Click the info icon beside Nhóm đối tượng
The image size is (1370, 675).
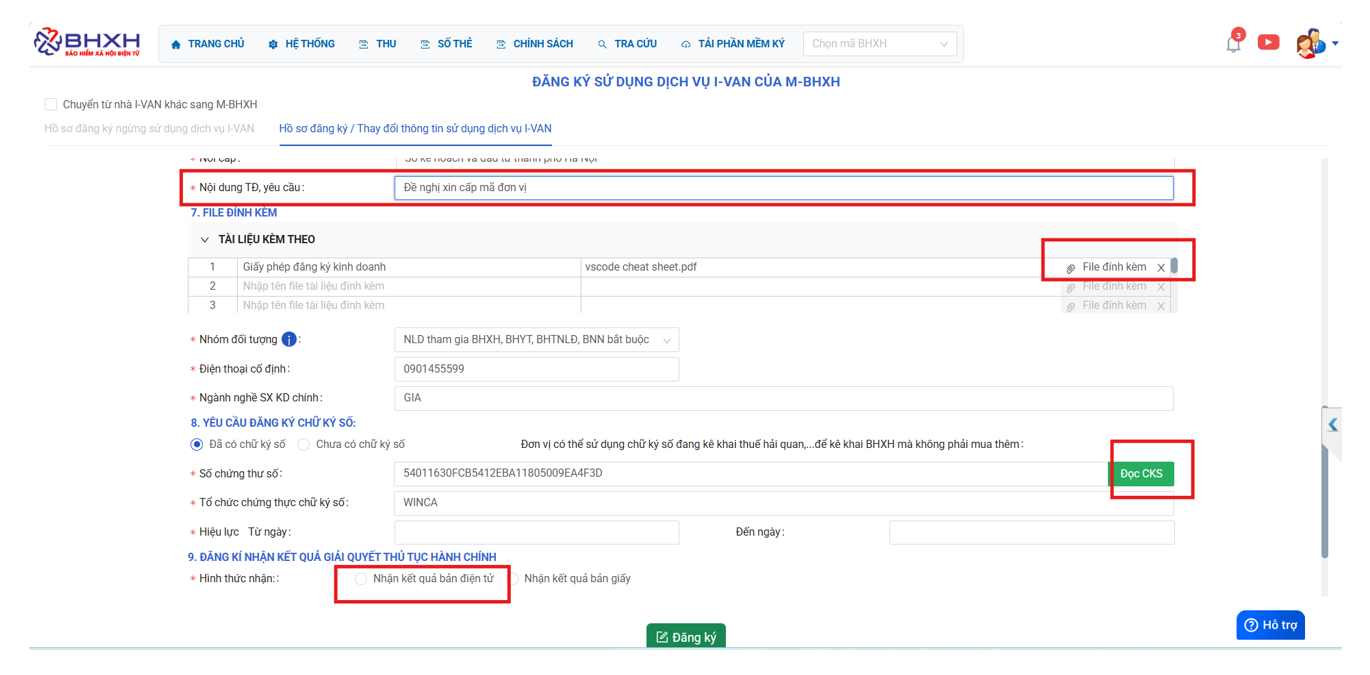point(289,340)
